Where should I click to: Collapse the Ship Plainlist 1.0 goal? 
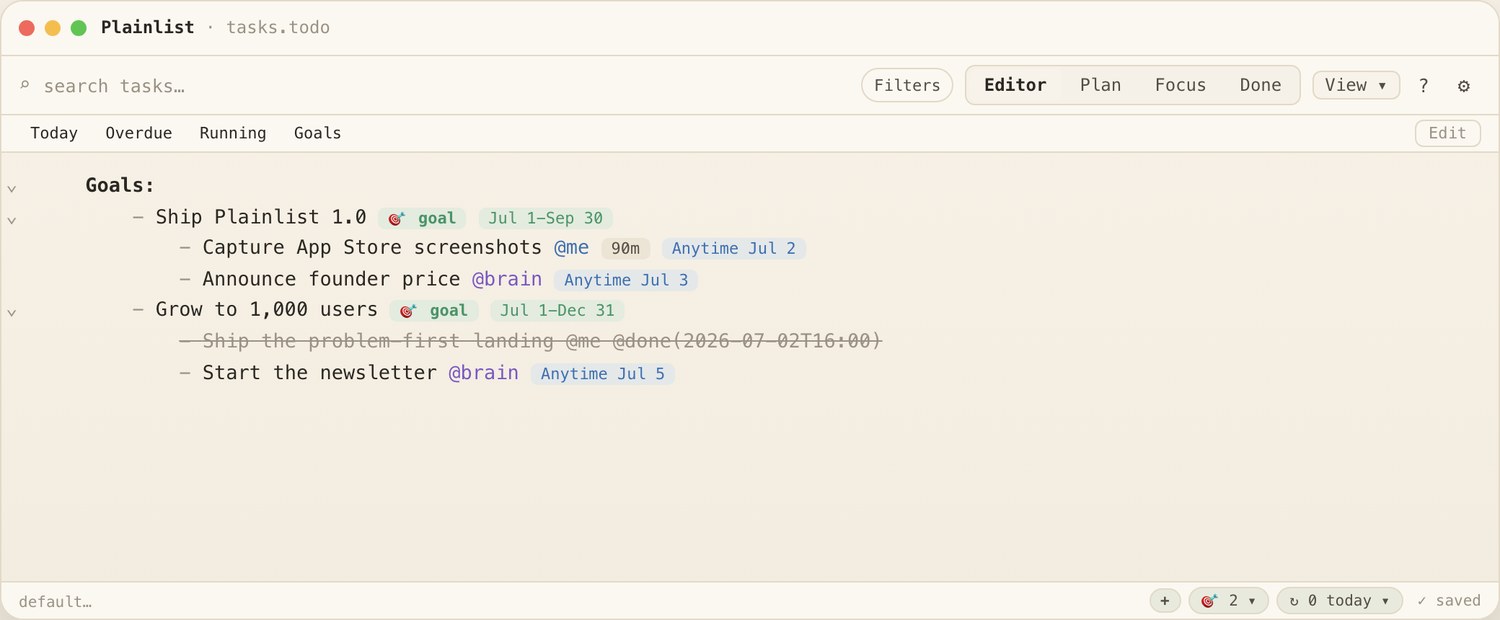coord(12,220)
